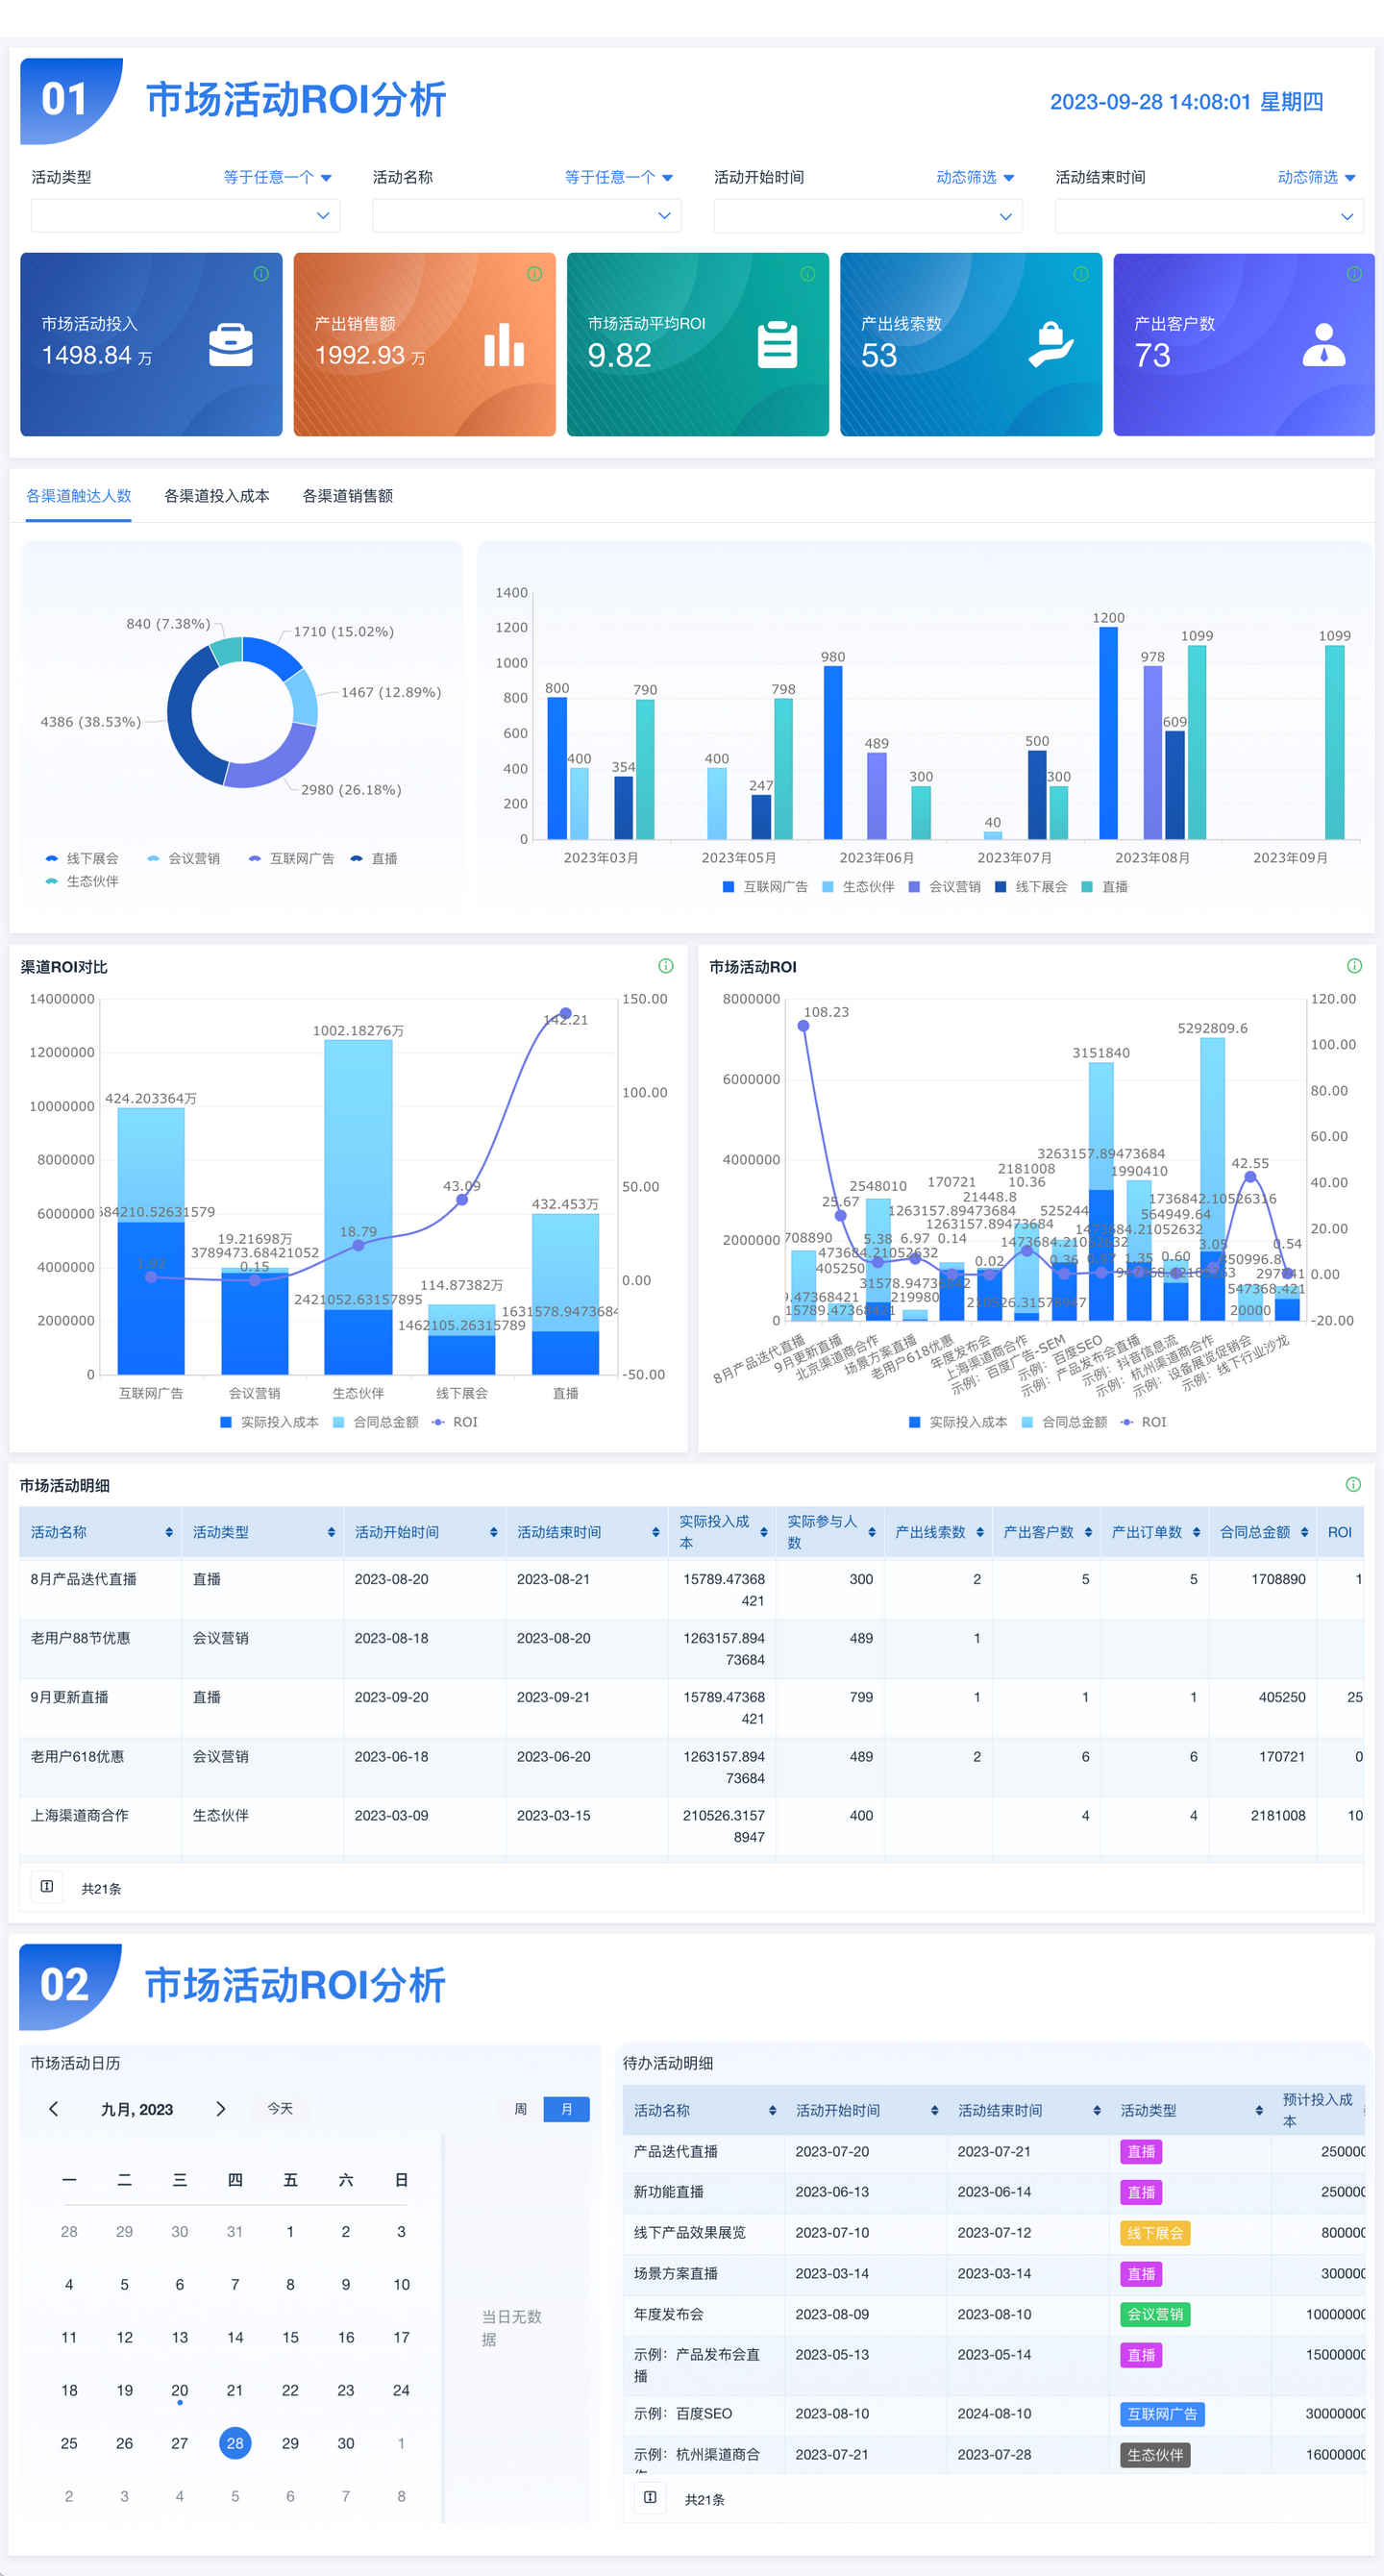Go to next month in calendar
1384x2576 pixels.
click(x=221, y=2109)
